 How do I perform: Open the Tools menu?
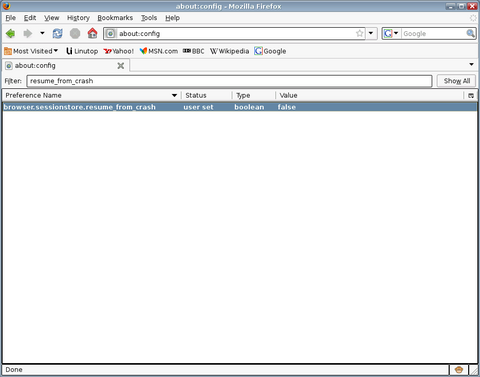(x=149, y=18)
